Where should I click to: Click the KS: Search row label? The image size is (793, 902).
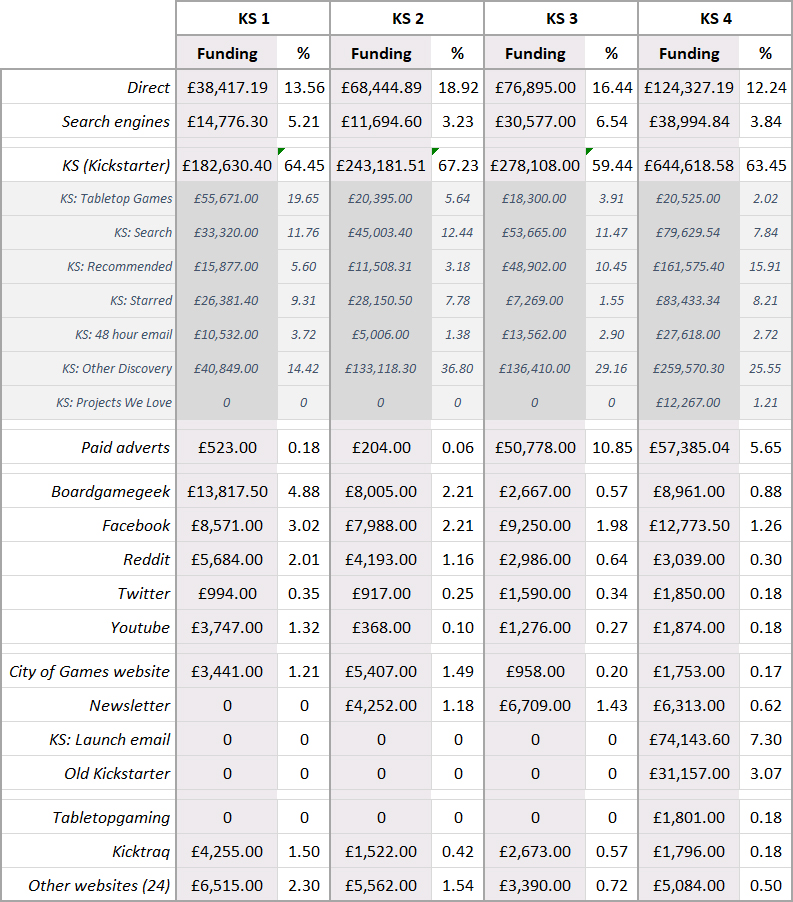pyautogui.click(x=143, y=232)
